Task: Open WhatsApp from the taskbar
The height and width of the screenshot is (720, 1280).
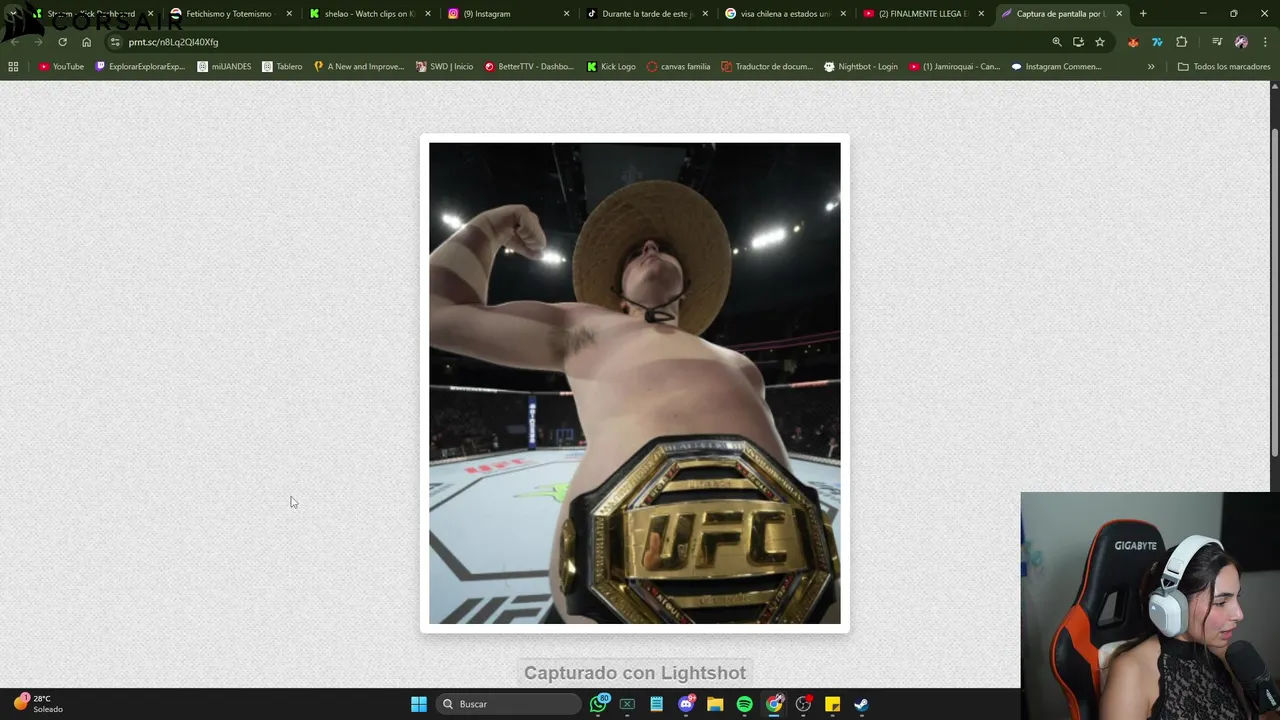Action: pos(599,704)
